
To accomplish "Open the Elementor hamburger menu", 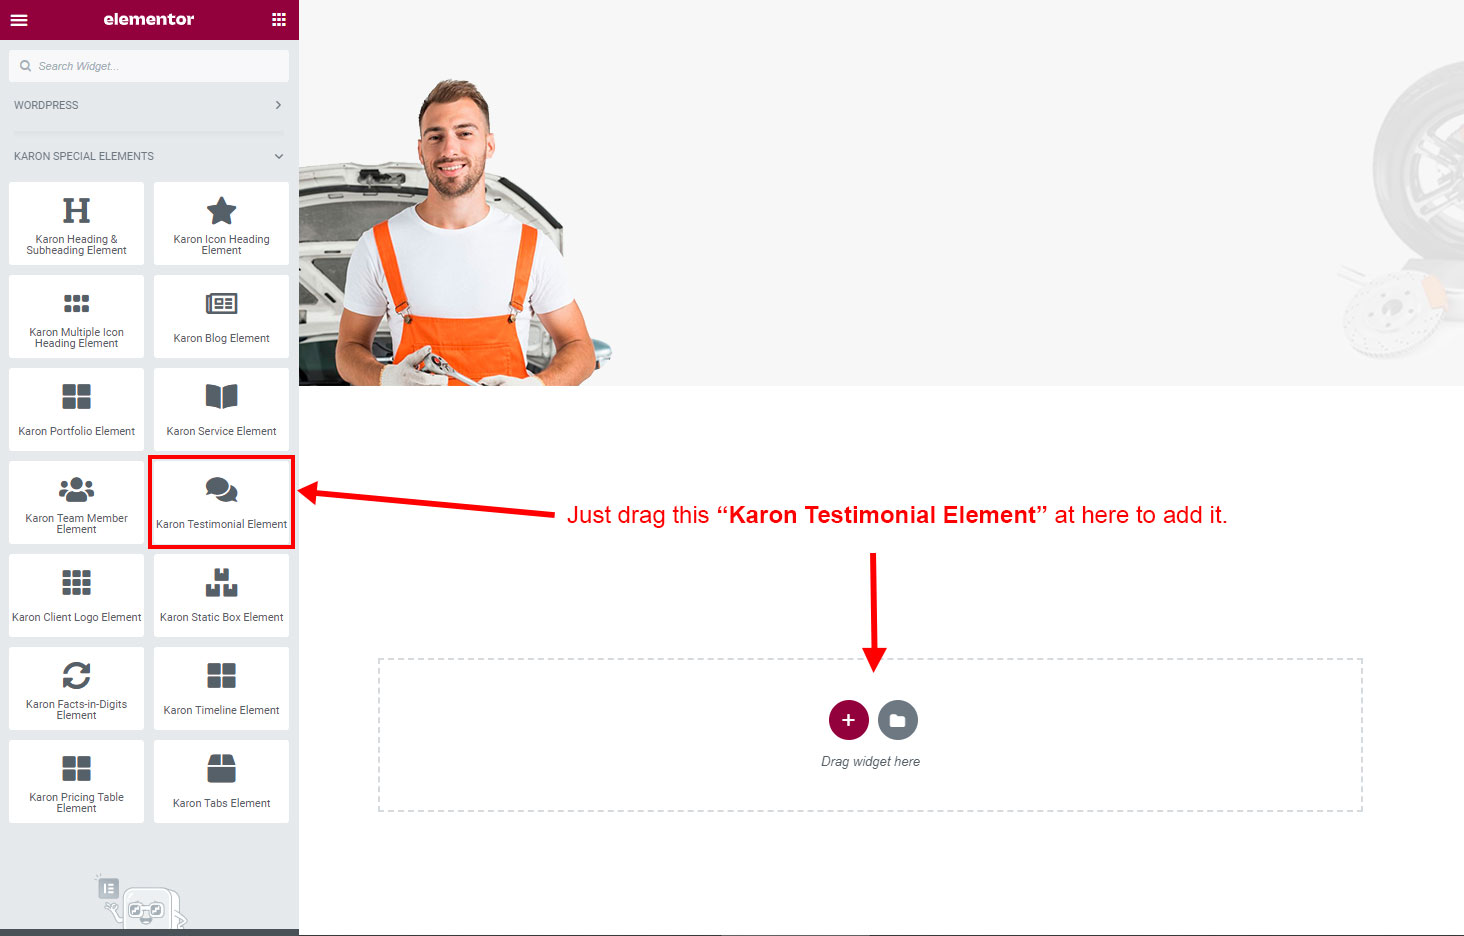I will click(x=19, y=20).
